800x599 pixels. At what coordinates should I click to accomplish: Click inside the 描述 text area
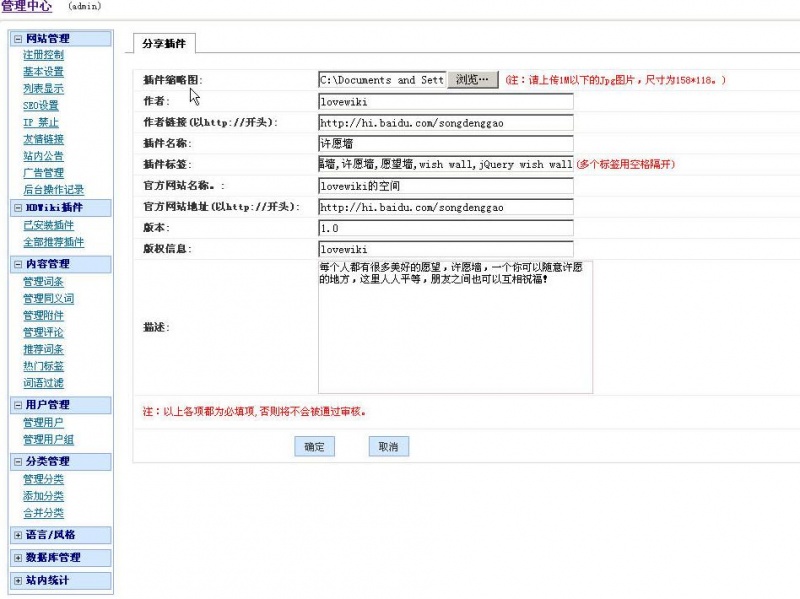pyautogui.click(x=455, y=340)
